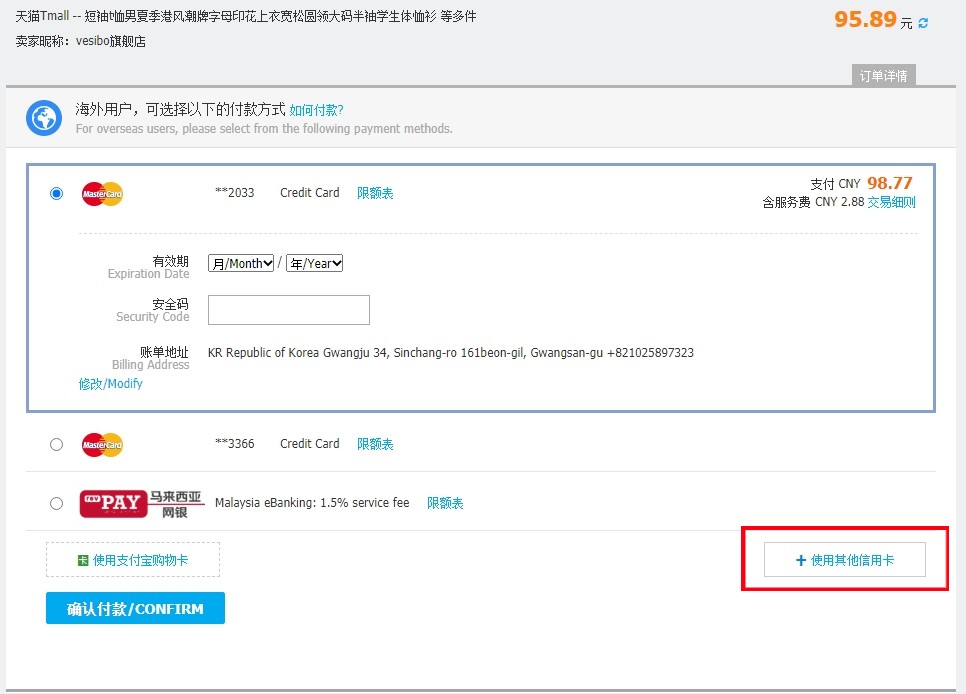
Task: Click the total amount 98.77
Action: pyautogui.click(x=890, y=183)
